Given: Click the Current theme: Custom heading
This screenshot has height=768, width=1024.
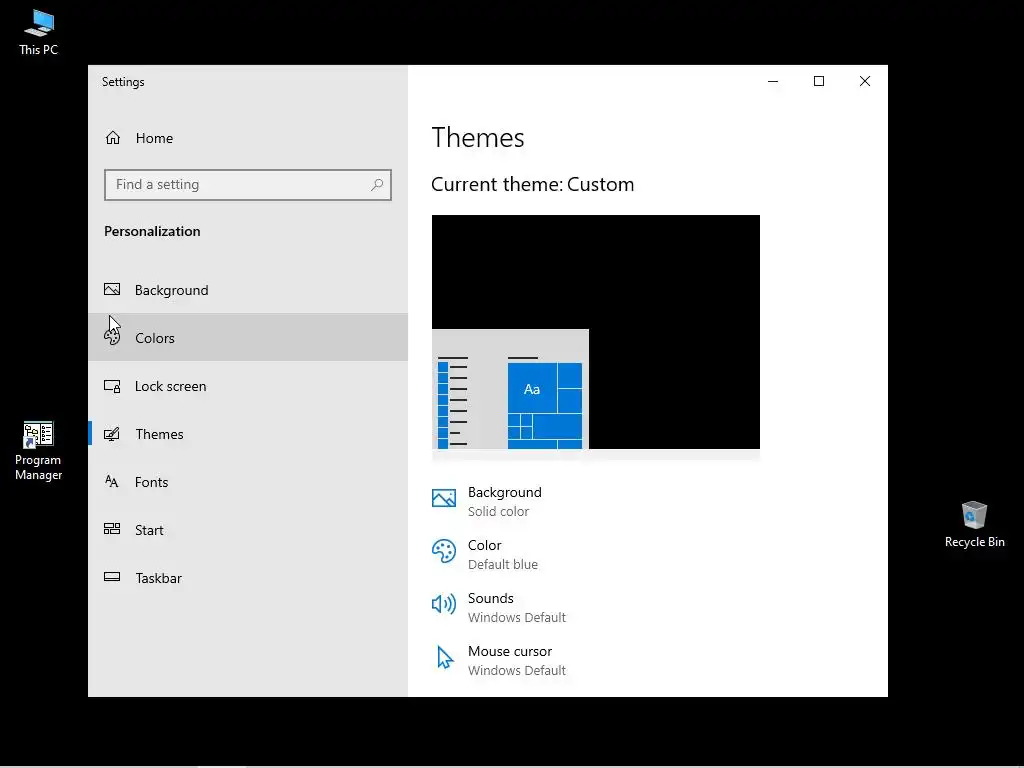Looking at the screenshot, I should coord(532,184).
